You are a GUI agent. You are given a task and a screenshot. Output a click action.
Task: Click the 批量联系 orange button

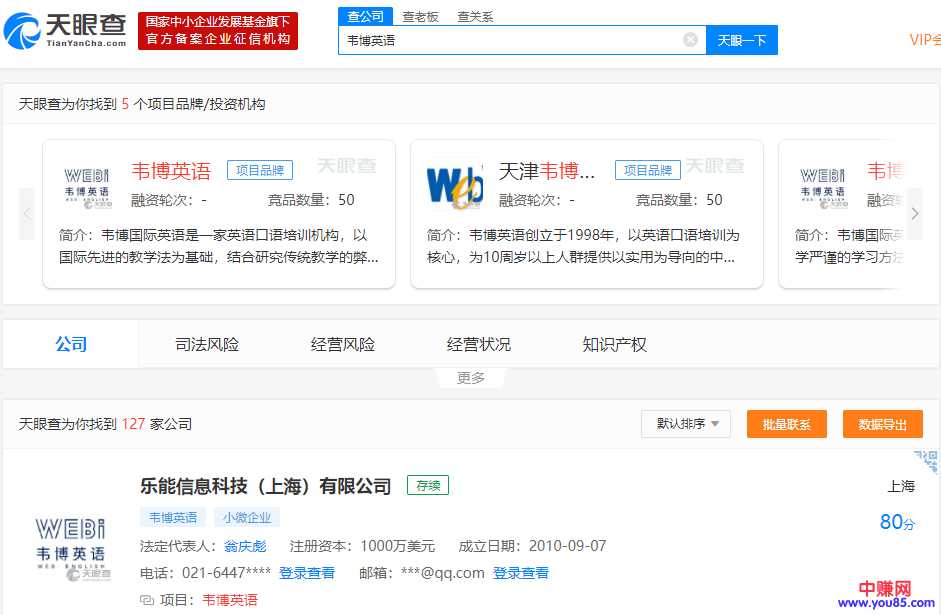click(x=786, y=424)
